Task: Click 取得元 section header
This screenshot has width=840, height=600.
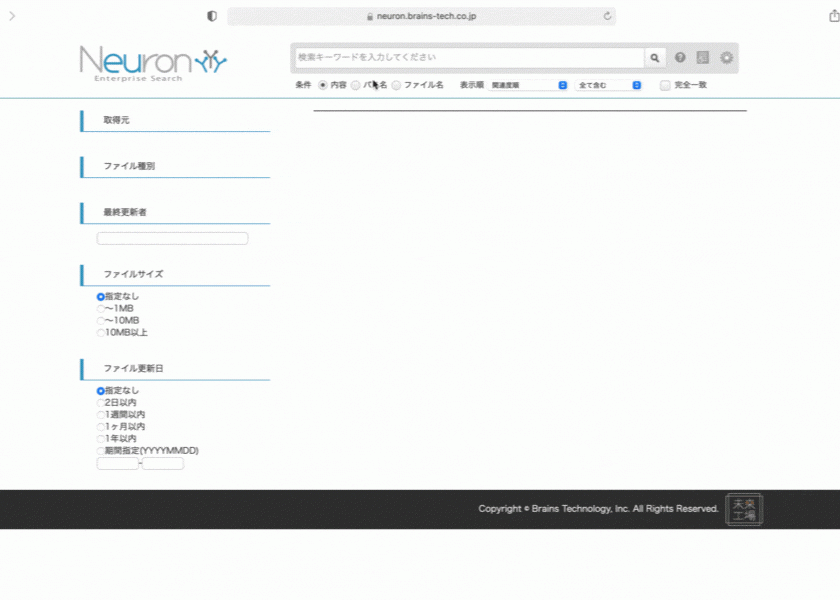Action: pyautogui.click(x=175, y=121)
